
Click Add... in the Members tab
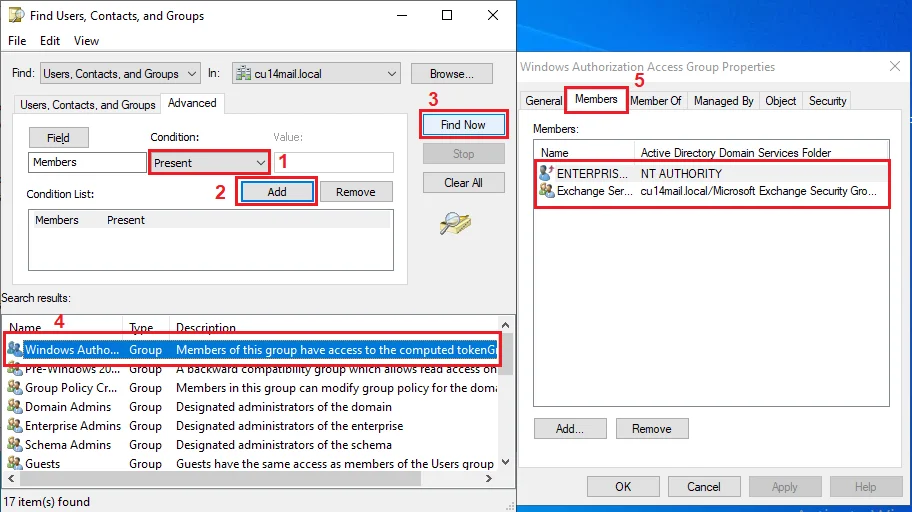point(570,429)
